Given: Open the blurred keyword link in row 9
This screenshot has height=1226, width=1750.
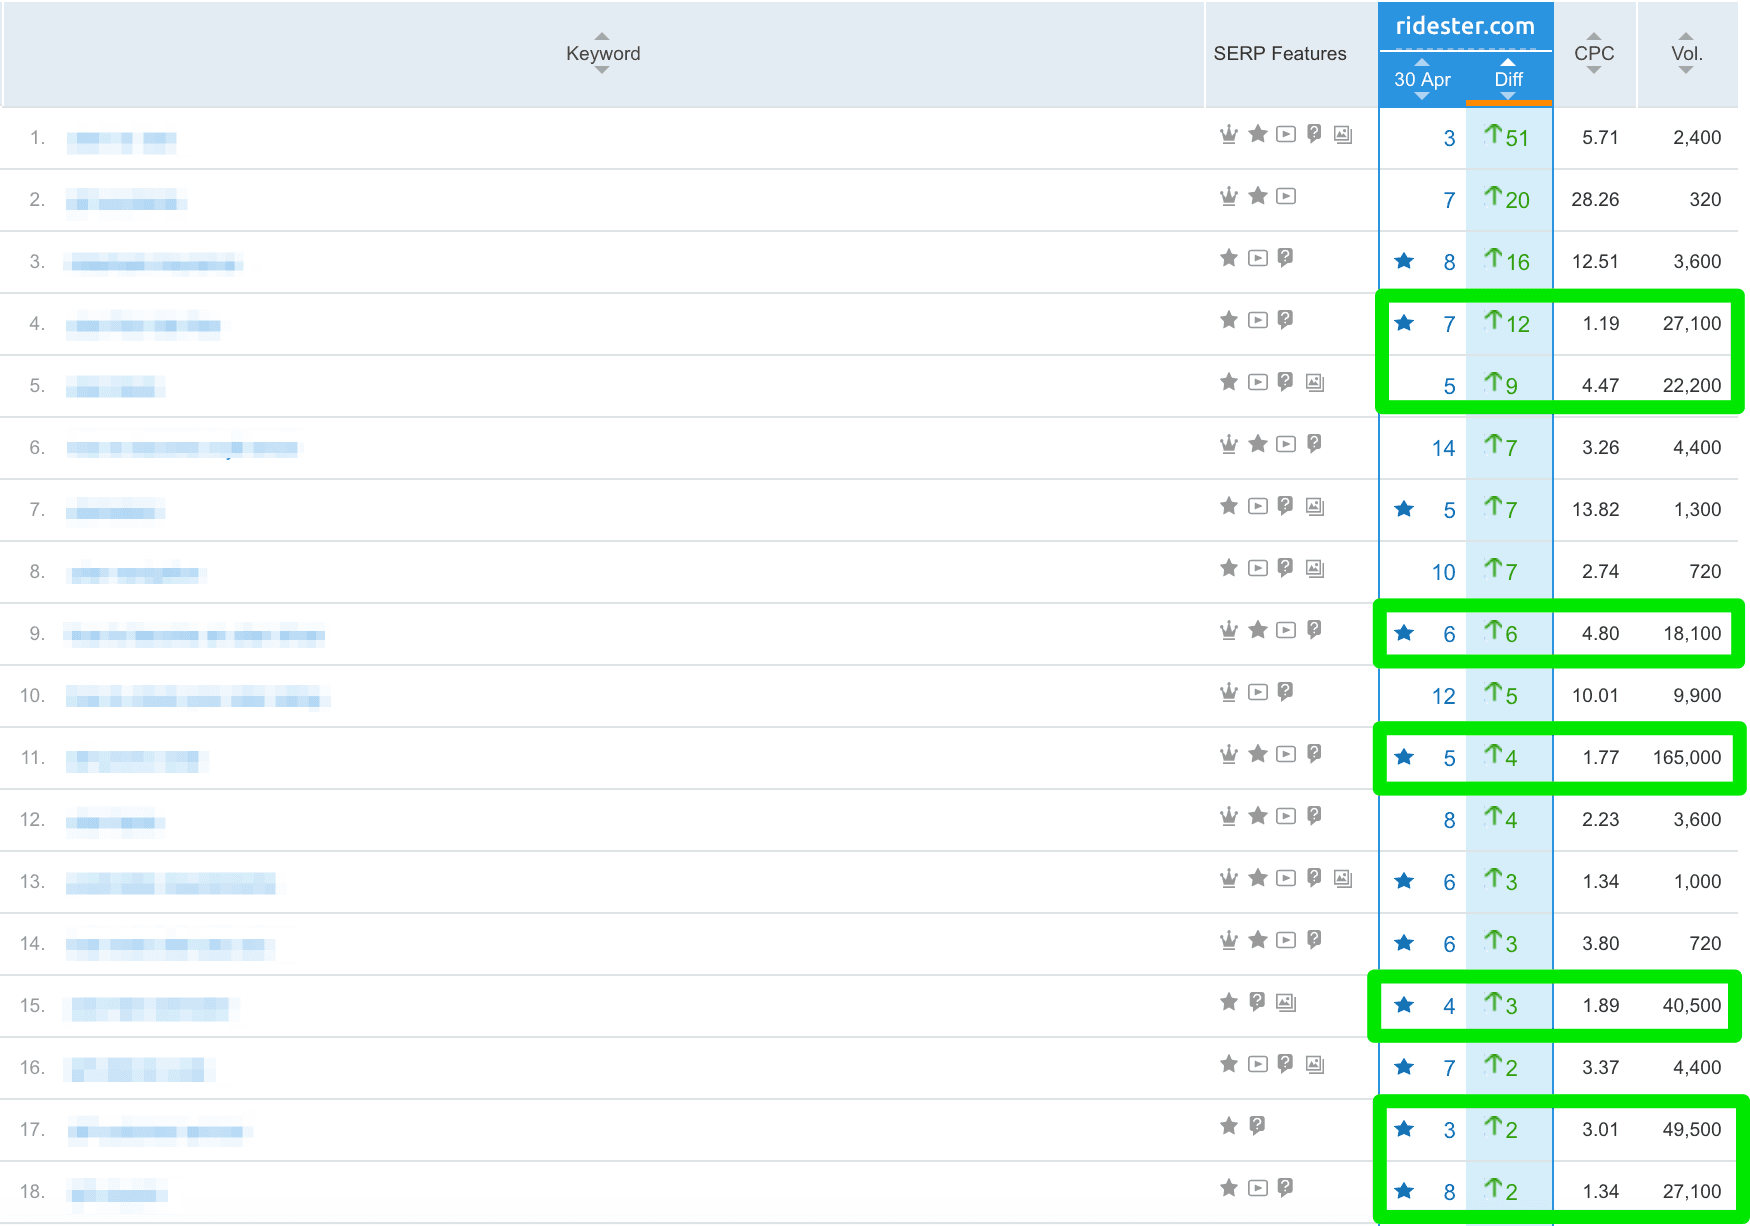Looking at the screenshot, I should pos(196,635).
